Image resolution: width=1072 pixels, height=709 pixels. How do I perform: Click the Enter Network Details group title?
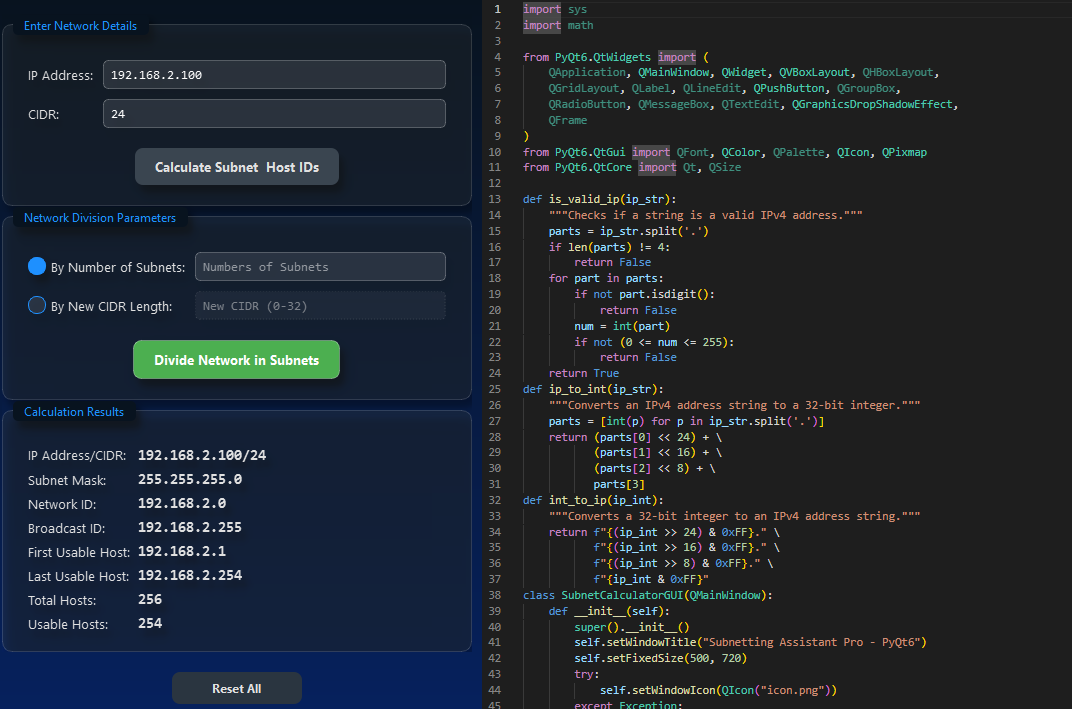tap(80, 25)
